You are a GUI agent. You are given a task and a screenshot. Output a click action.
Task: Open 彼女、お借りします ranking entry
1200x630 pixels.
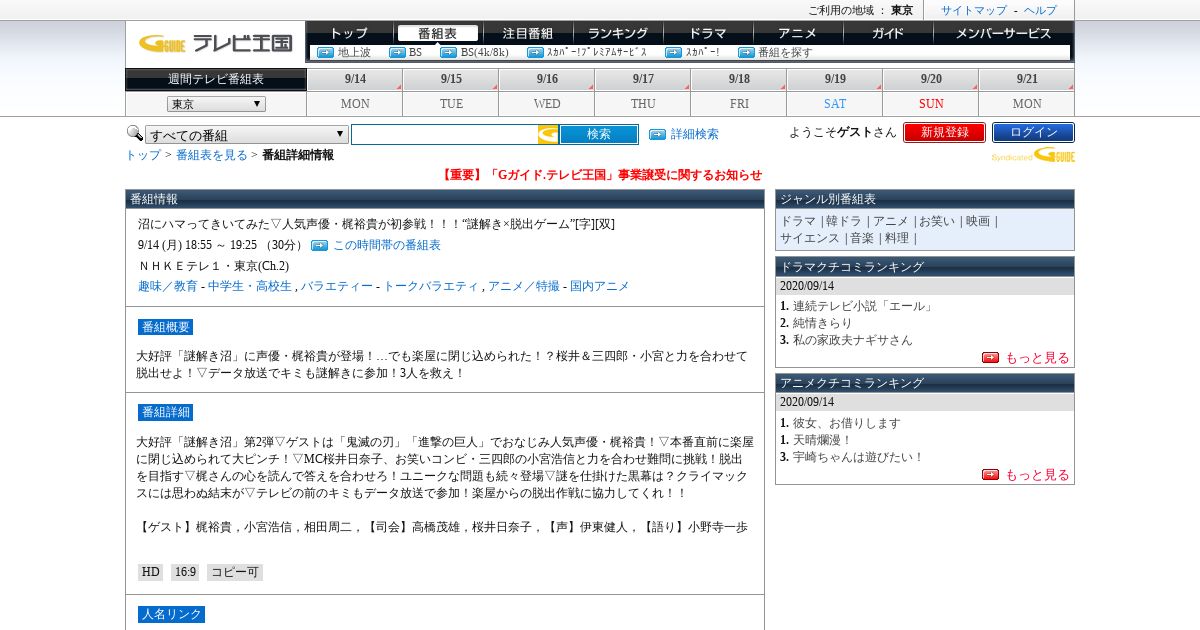pos(847,423)
